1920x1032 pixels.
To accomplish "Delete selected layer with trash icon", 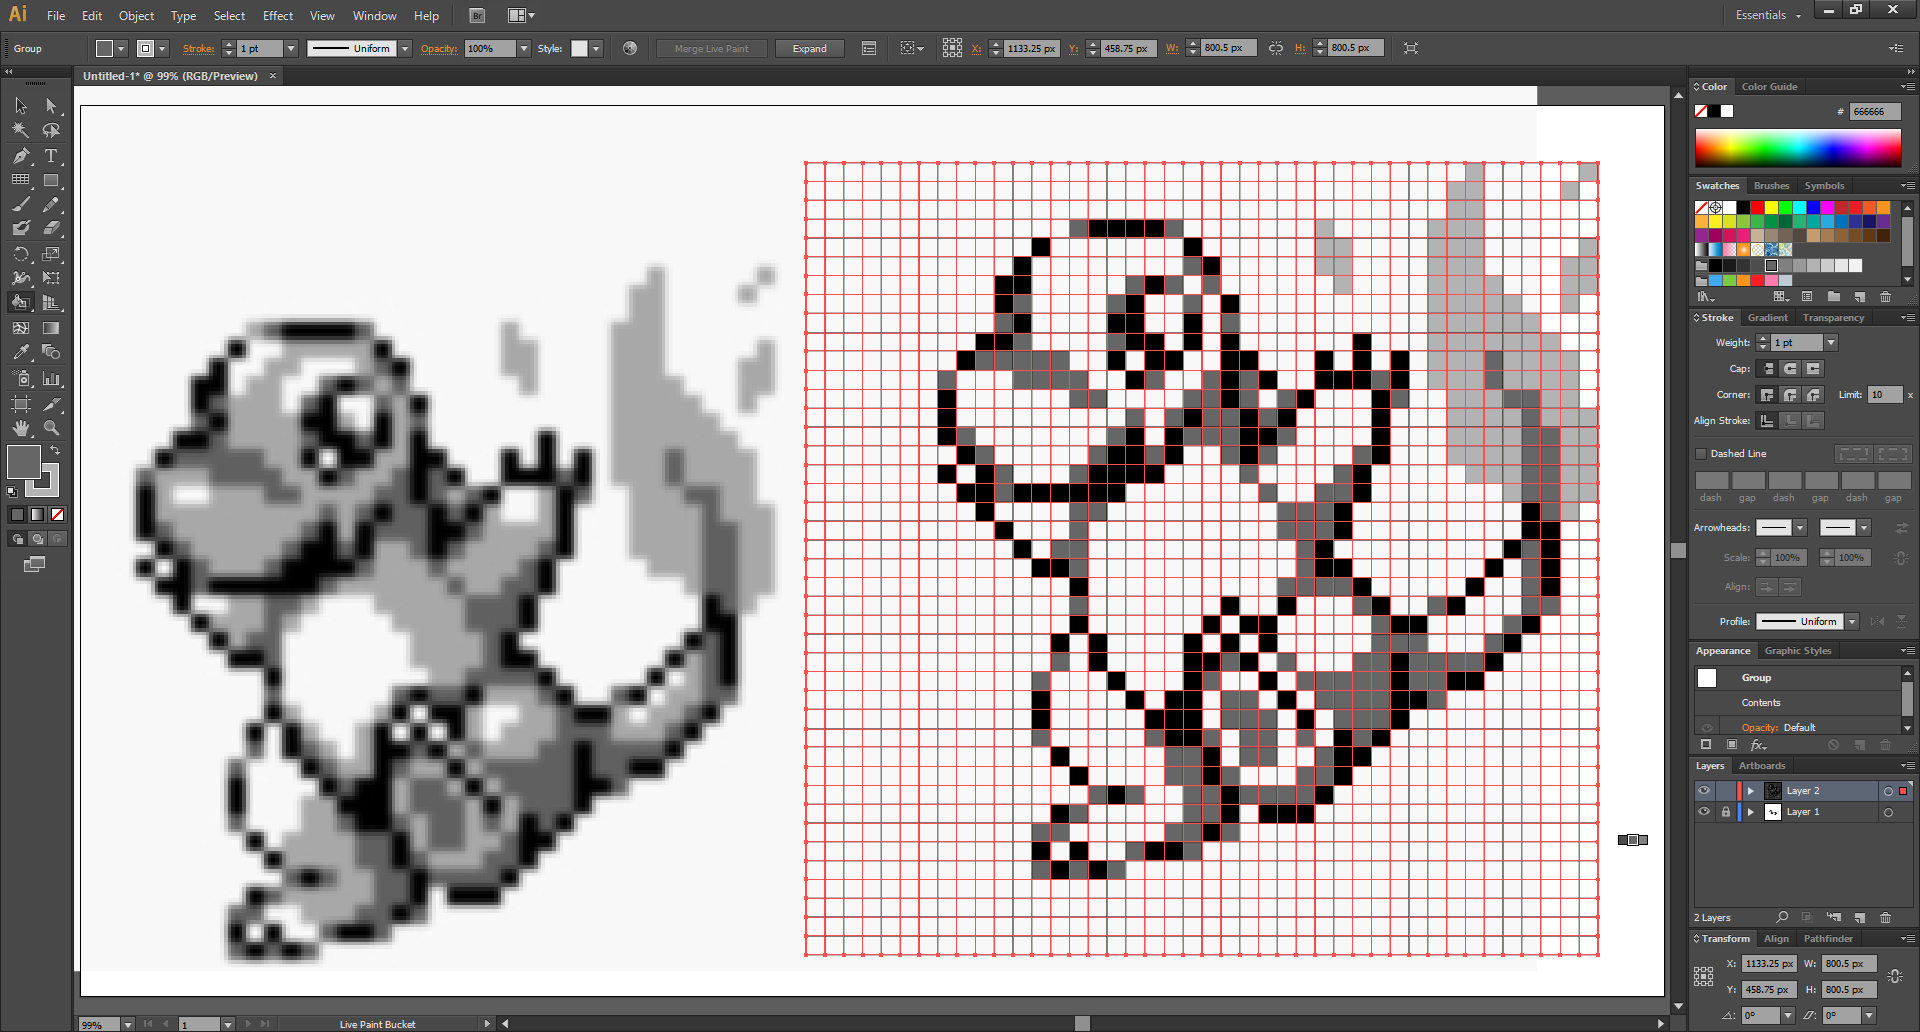I will 1885,917.
